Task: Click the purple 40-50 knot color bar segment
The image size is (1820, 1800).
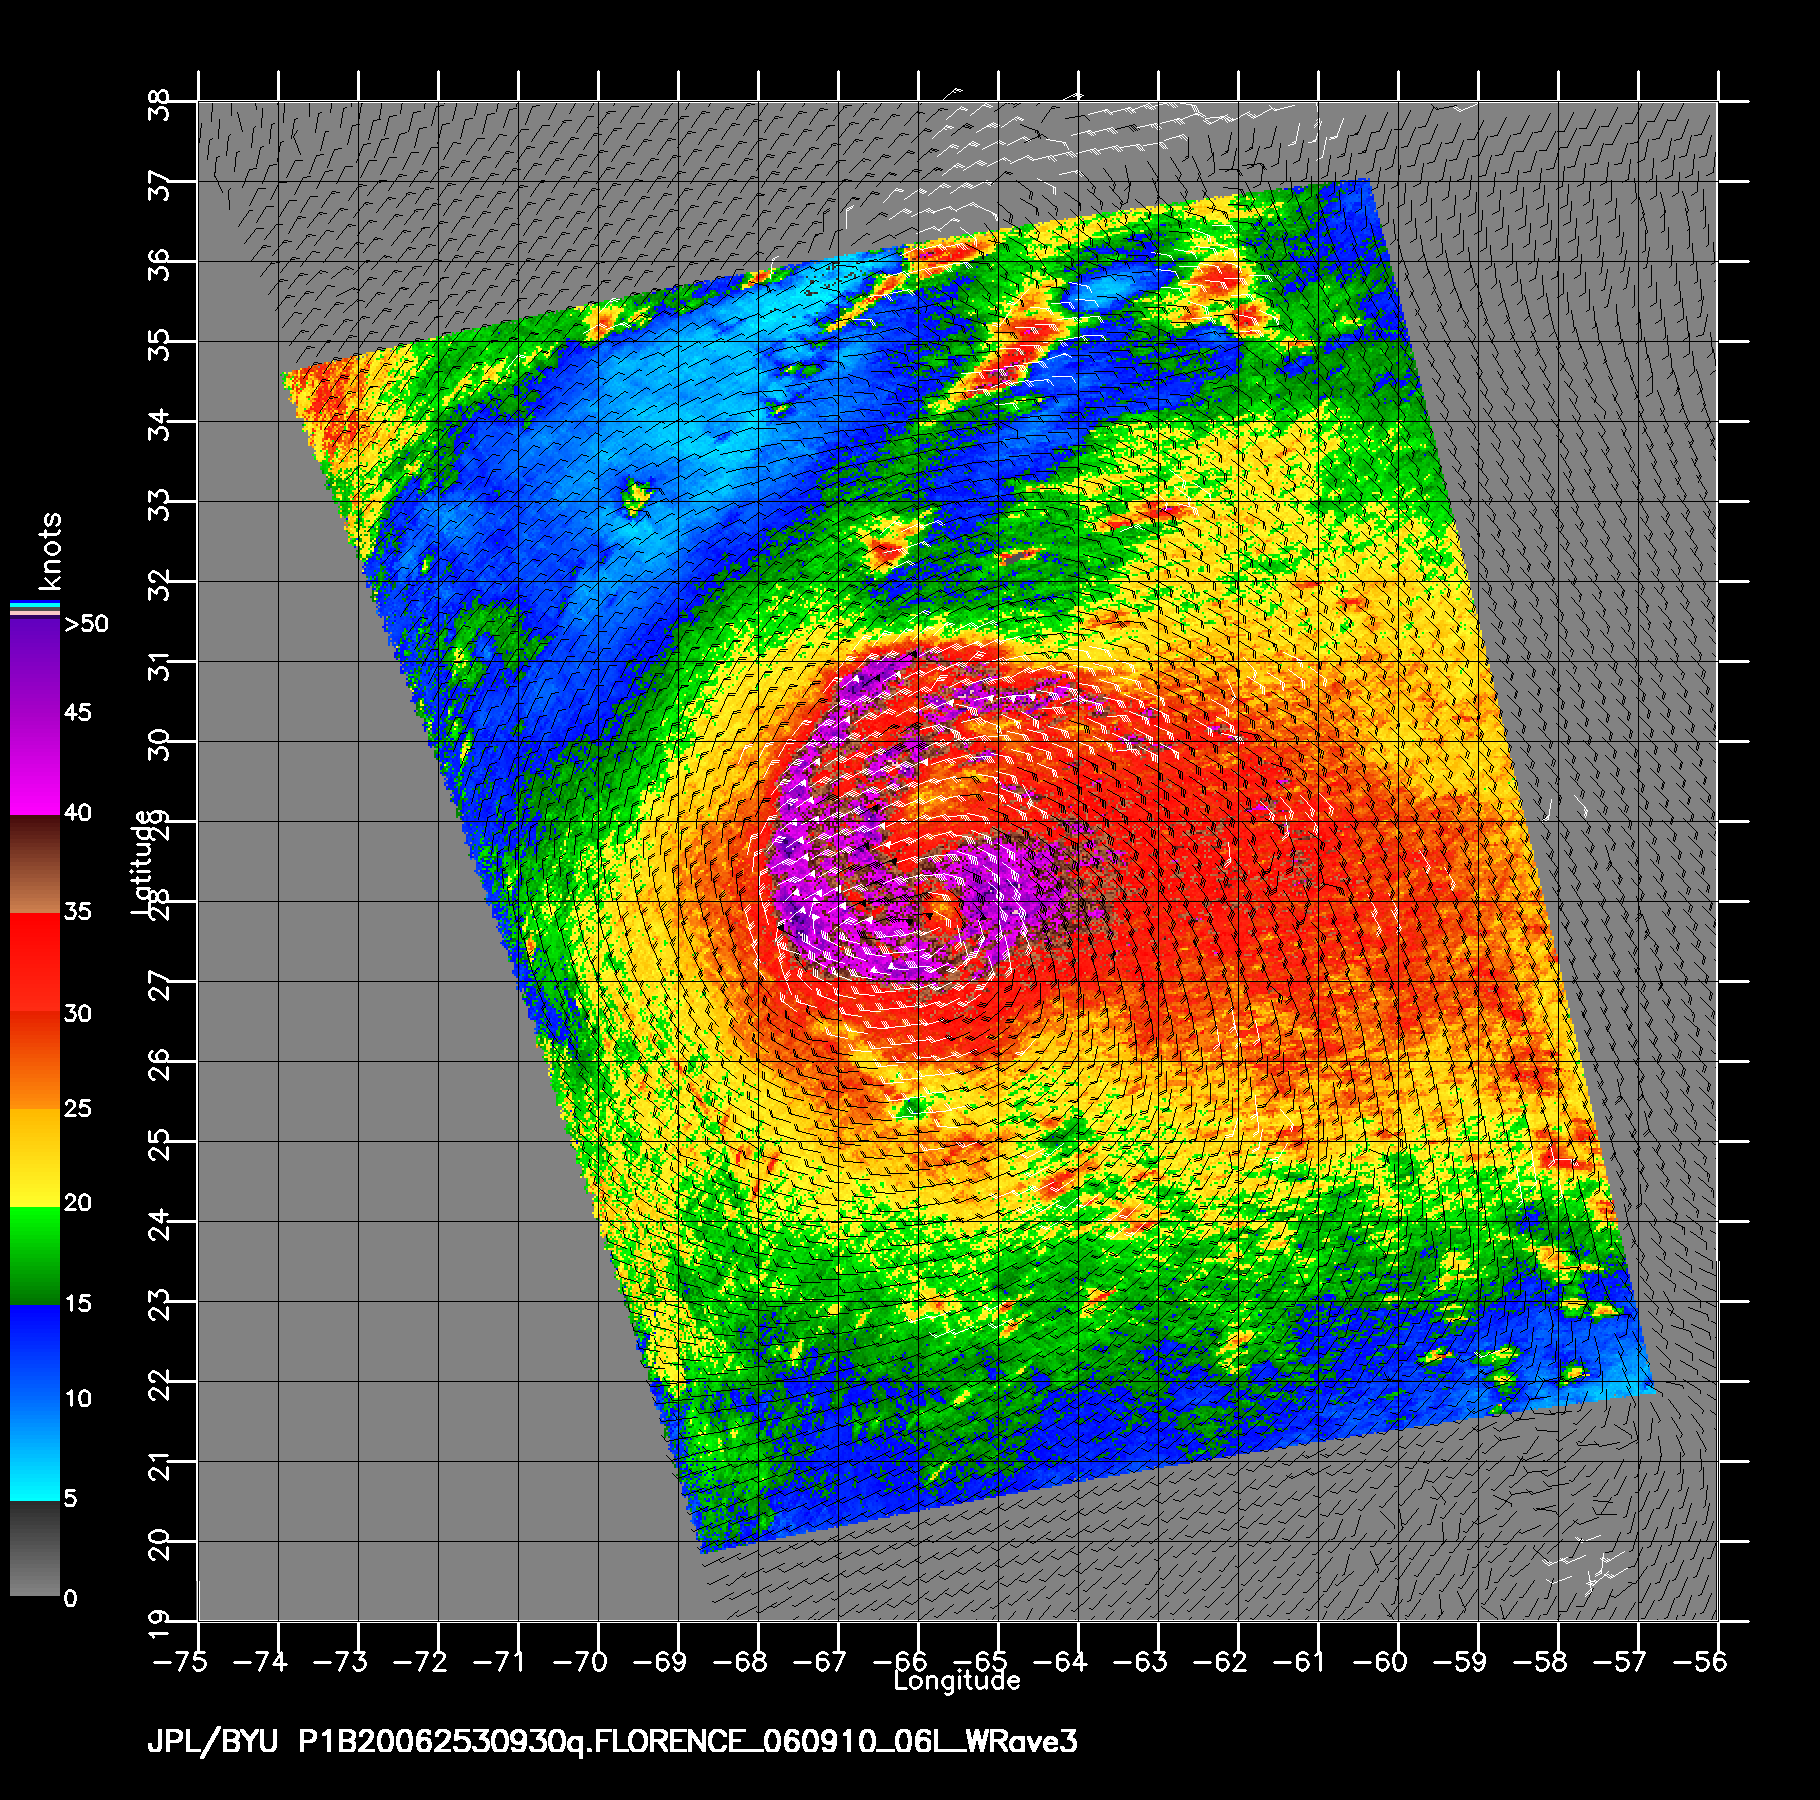Action: tap(34, 718)
